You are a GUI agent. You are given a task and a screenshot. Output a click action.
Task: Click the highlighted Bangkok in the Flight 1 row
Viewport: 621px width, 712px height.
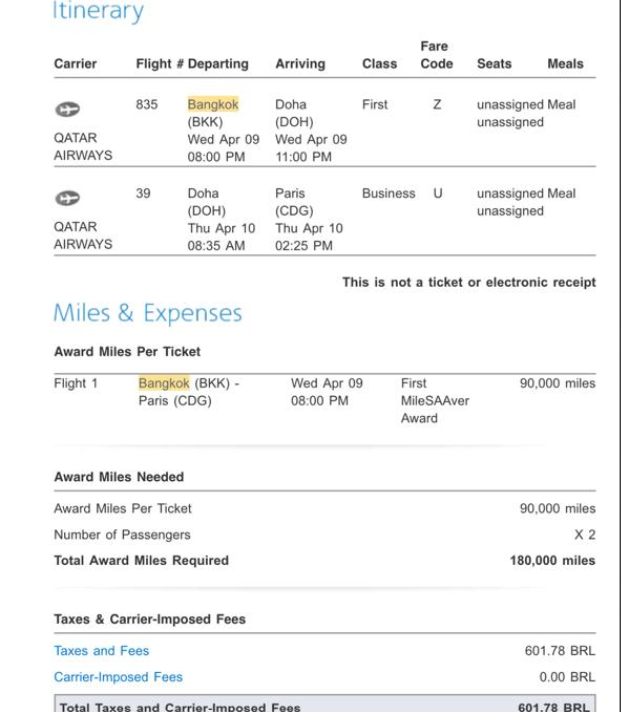pos(164,383)
